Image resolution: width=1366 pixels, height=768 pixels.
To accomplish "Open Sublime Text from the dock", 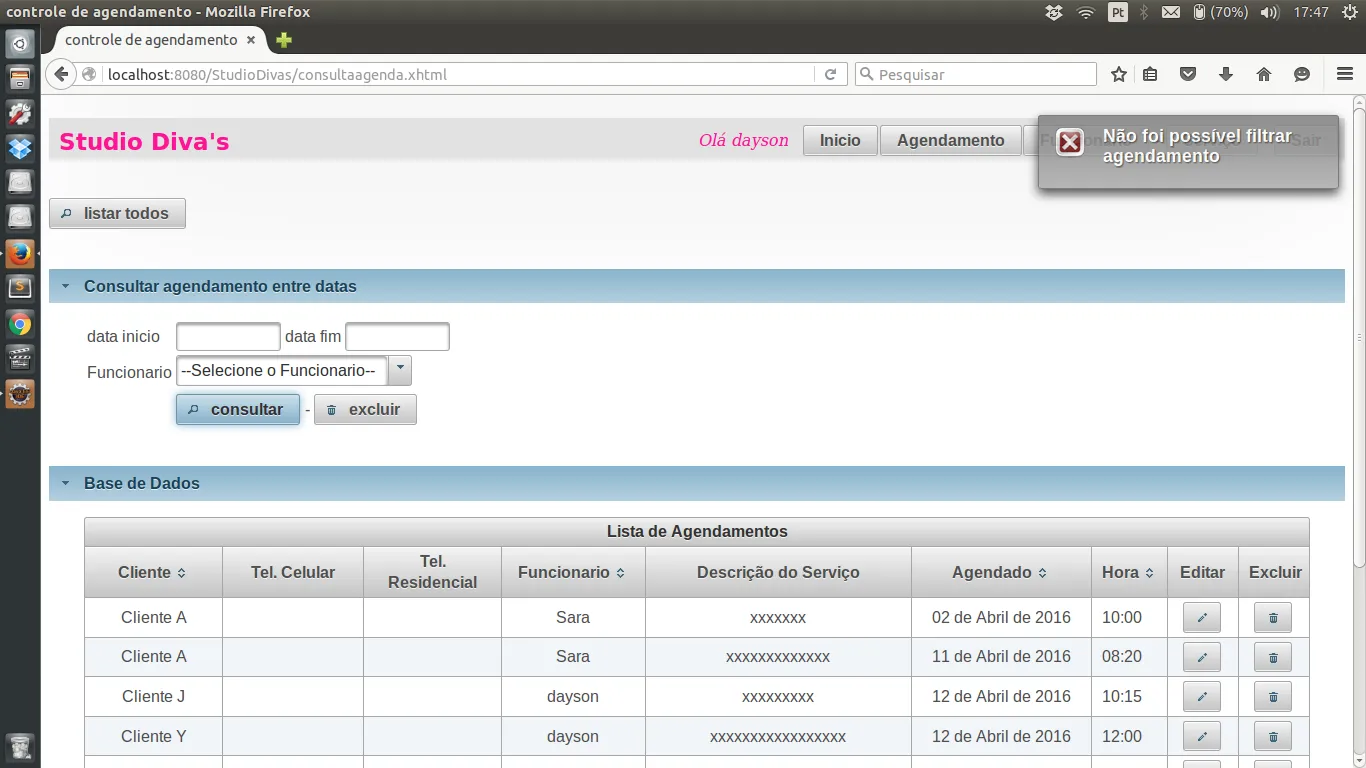I will point(20,289).
